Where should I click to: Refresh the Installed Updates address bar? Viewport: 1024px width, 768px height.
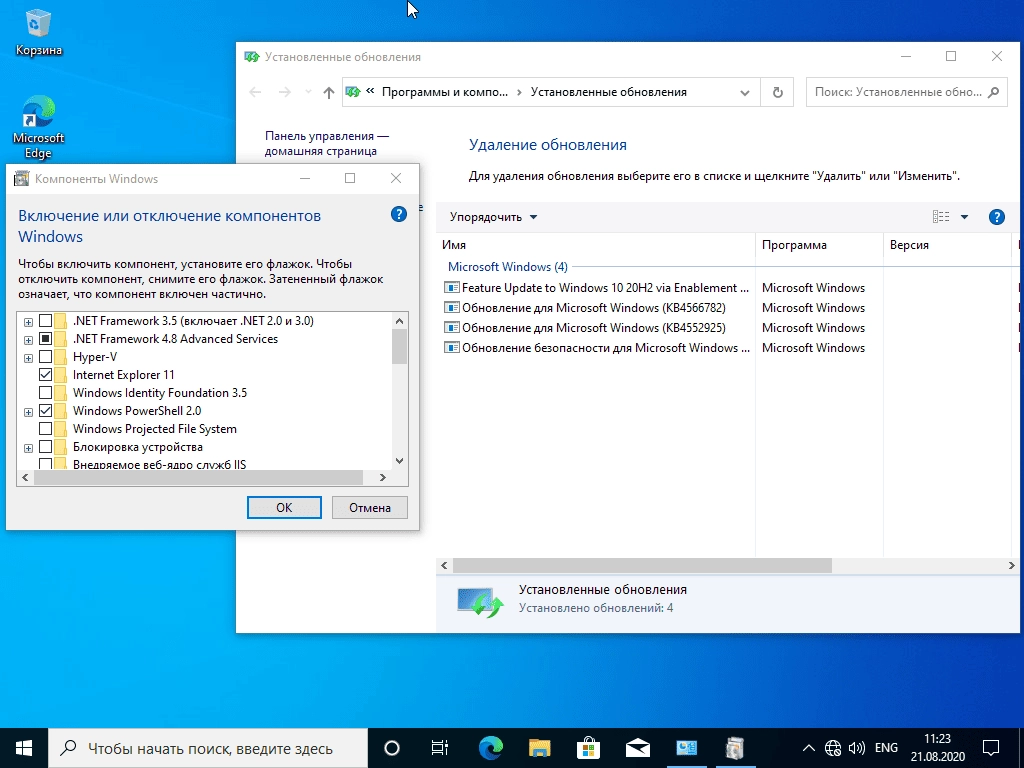tap(777, 92)
